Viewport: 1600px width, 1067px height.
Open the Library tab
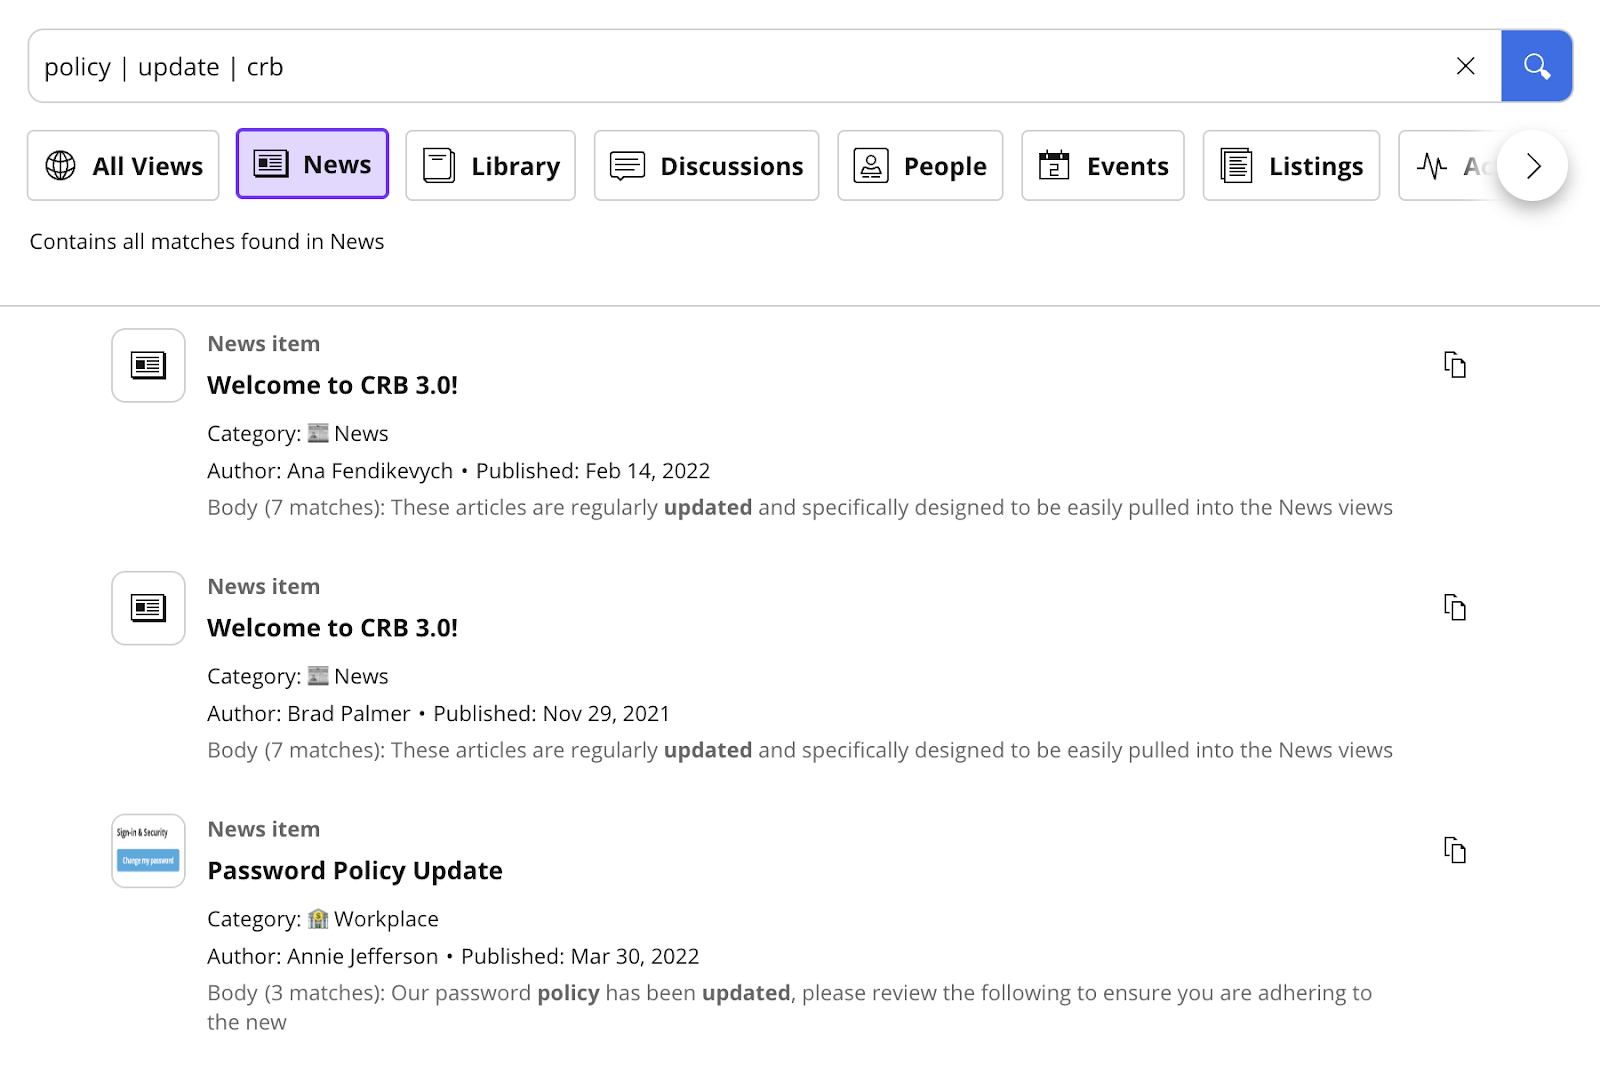coord(490,165)
